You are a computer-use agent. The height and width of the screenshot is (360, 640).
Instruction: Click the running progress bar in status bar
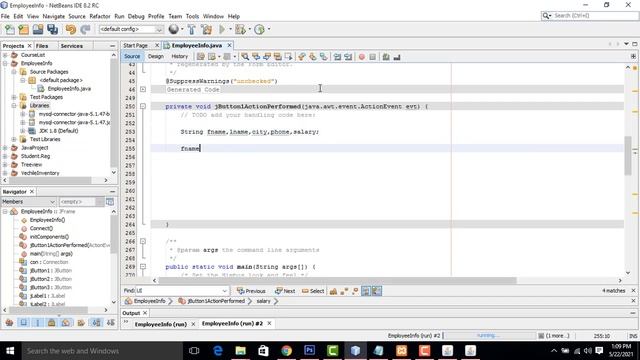(x=489, y=336)
